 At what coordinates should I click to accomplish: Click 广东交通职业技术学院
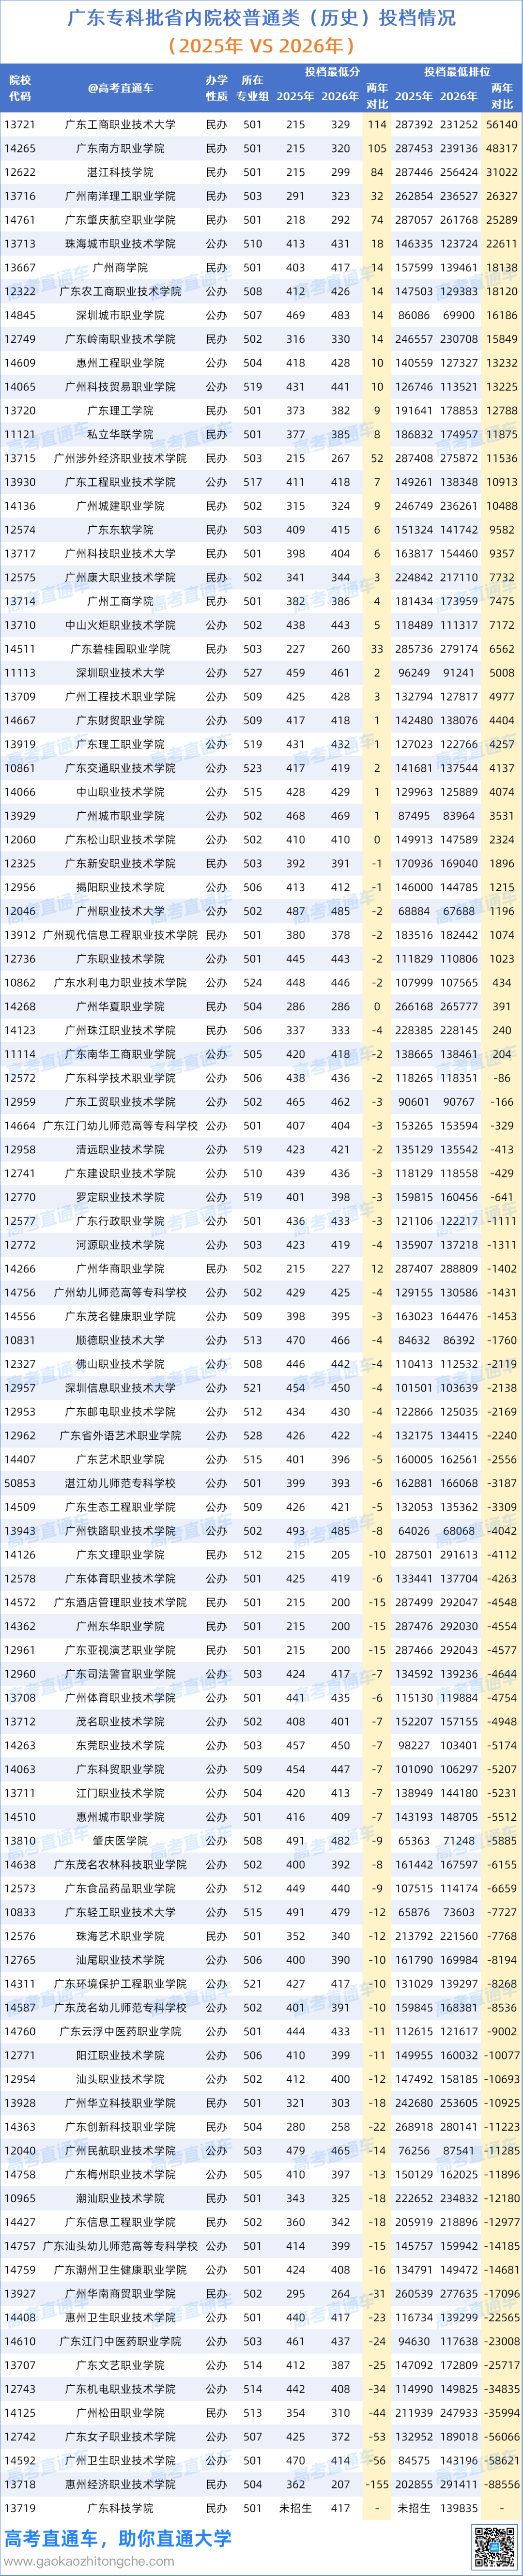click(120, 769)
